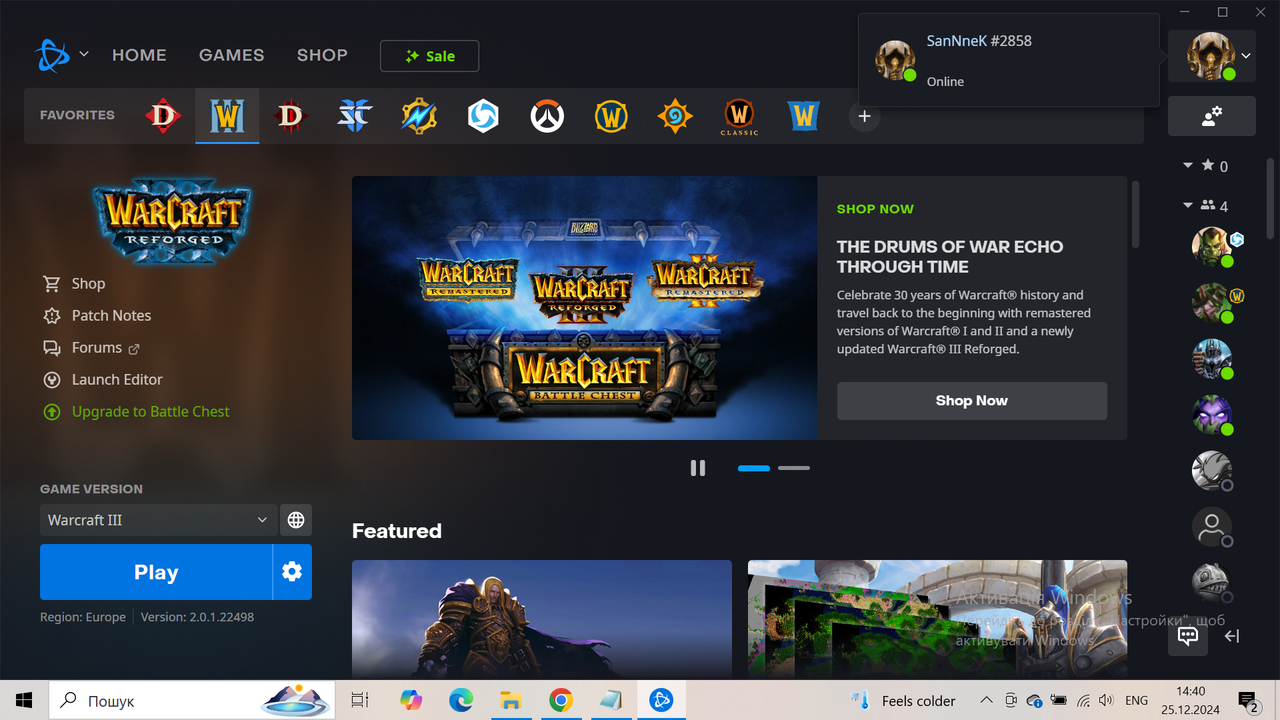The height and width of the screenshot is (720, 1280).
Task: Select the WoW Classic favorite icon
Action: [739, 117]
